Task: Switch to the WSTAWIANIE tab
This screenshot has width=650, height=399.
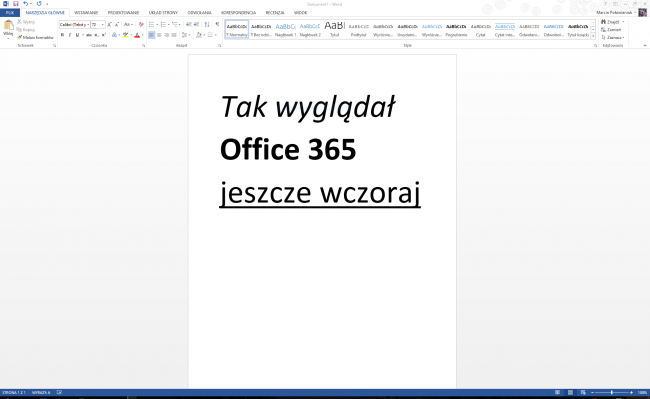Action: 86,13
